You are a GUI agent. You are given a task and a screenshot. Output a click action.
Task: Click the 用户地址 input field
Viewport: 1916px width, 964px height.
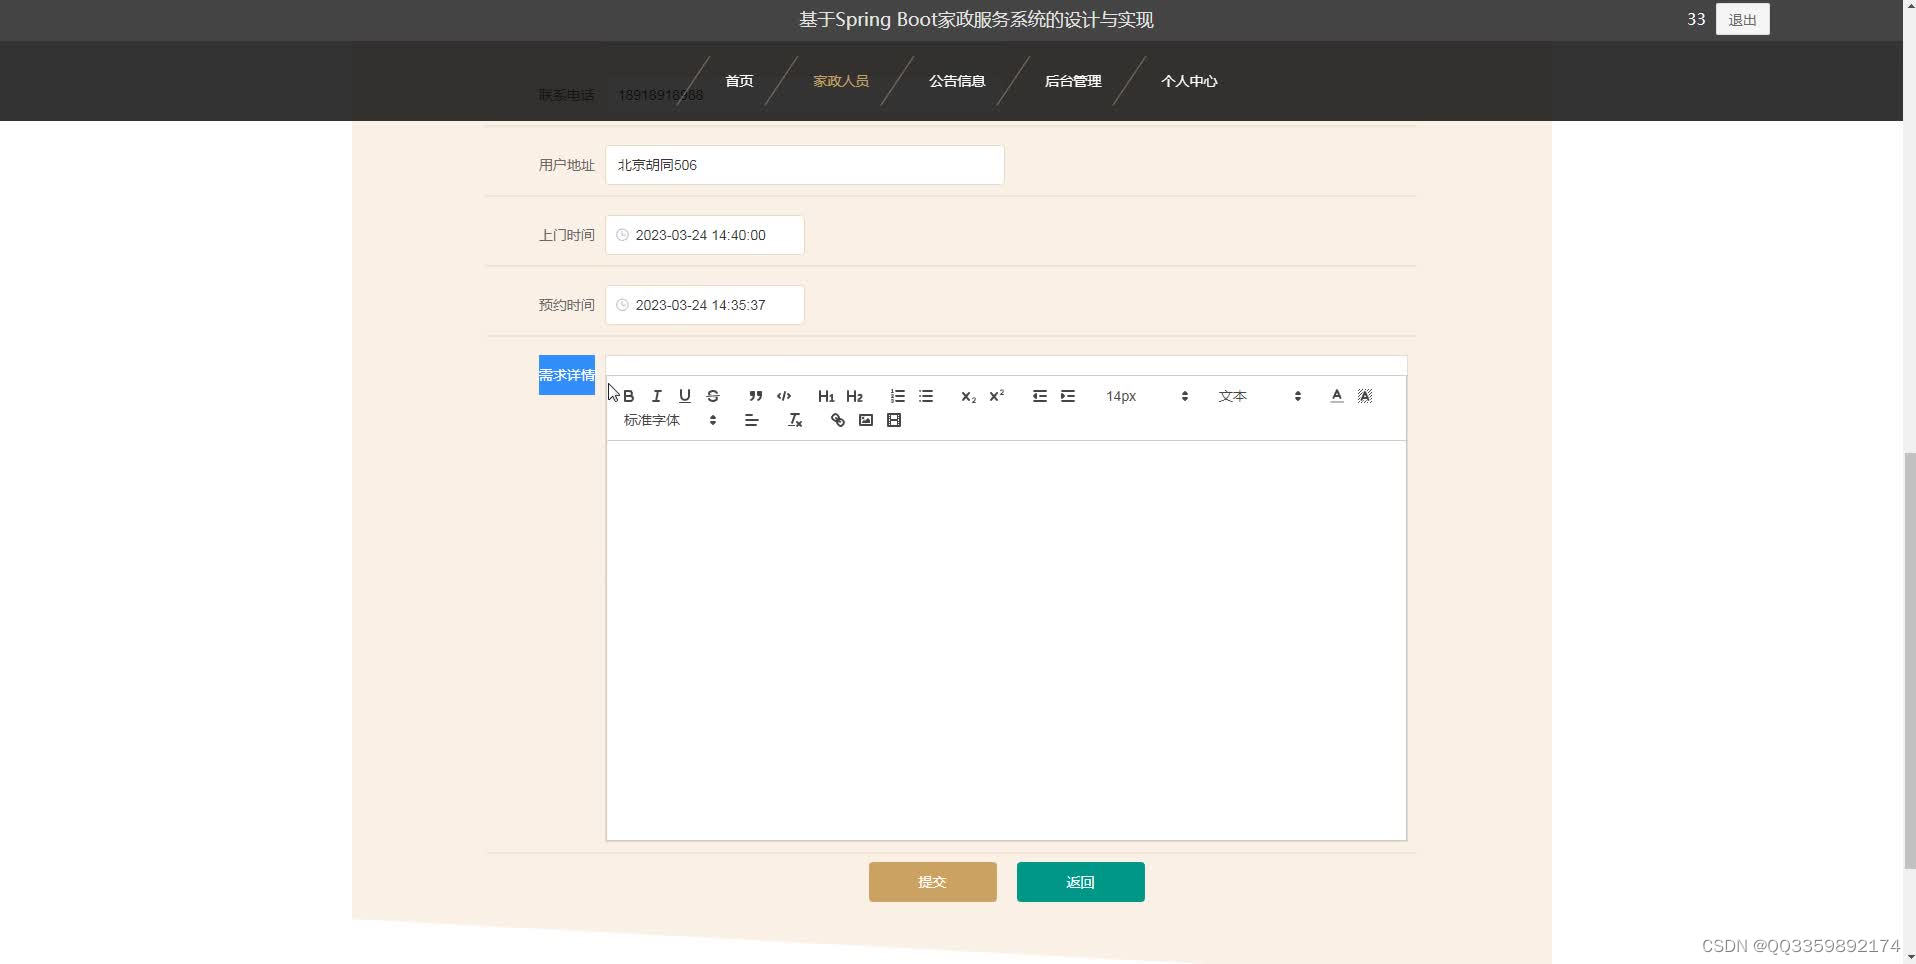pos(805,165)
